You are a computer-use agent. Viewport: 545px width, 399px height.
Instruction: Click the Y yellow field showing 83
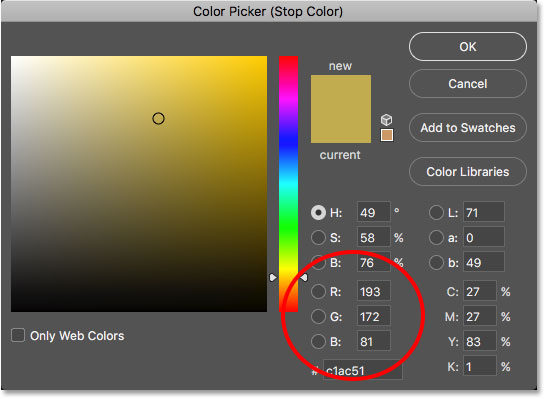(479, 341)
